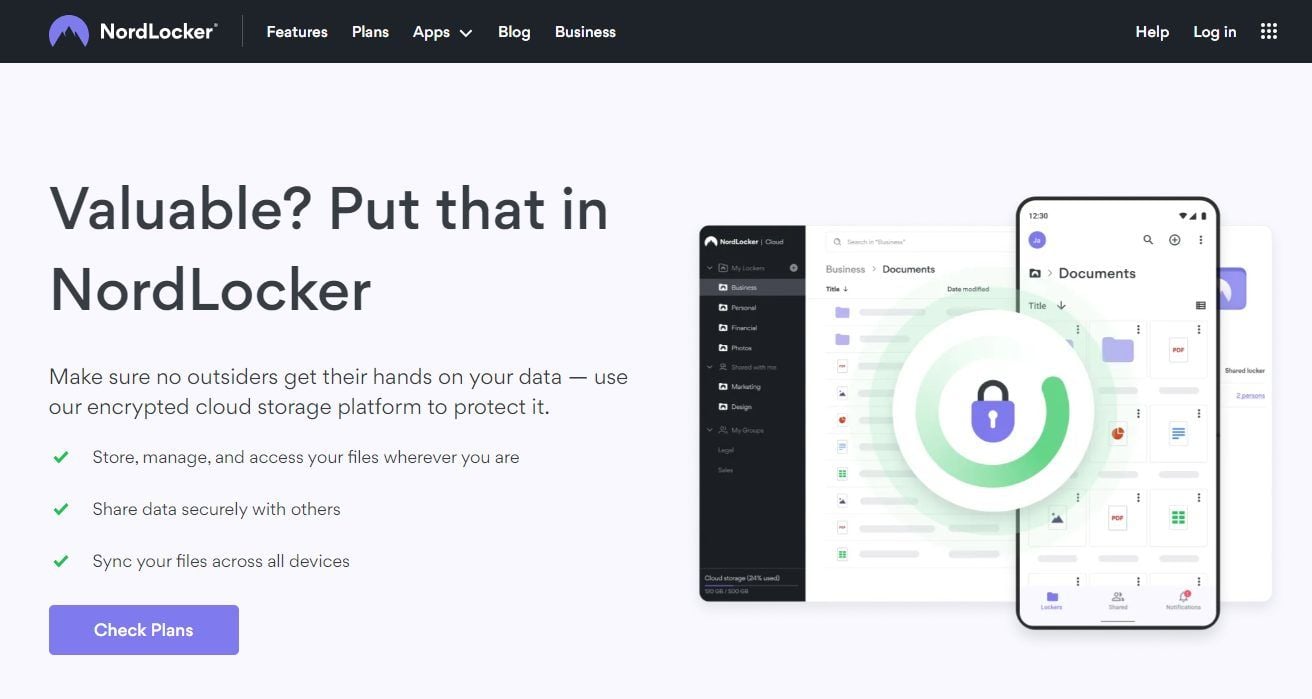This screenshot has height=699, width=1312.
Task: Click the 2 persons link
Action: click(1250, 396)
